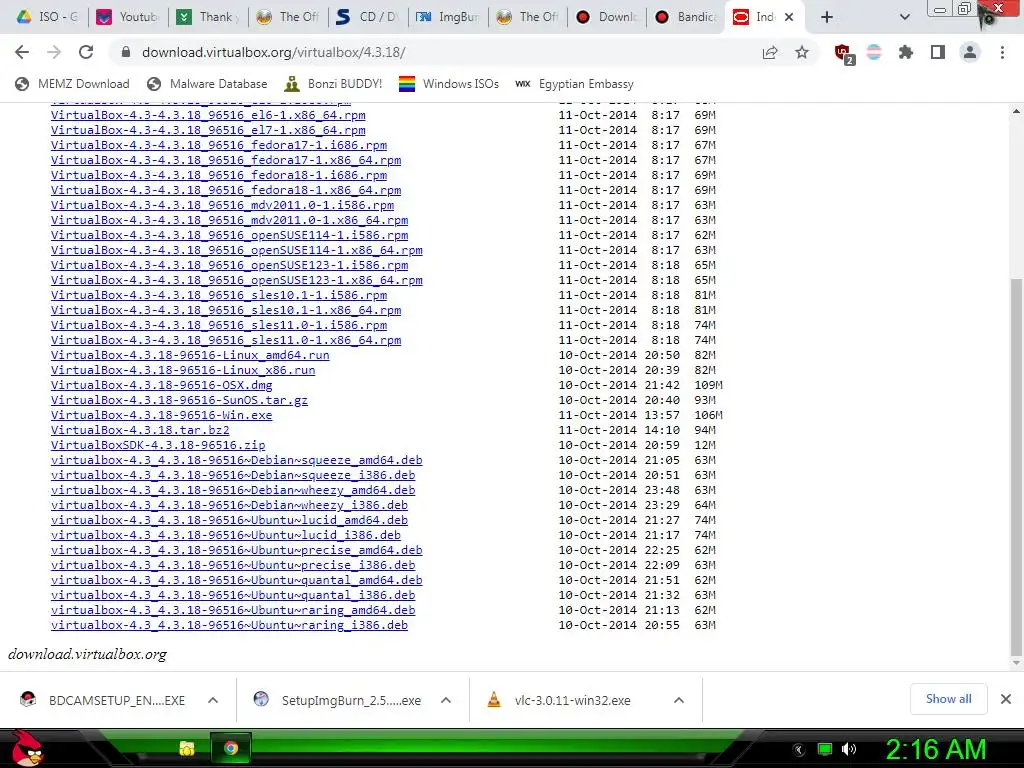
Task: Reload the current page
Action: pos(86,52)
